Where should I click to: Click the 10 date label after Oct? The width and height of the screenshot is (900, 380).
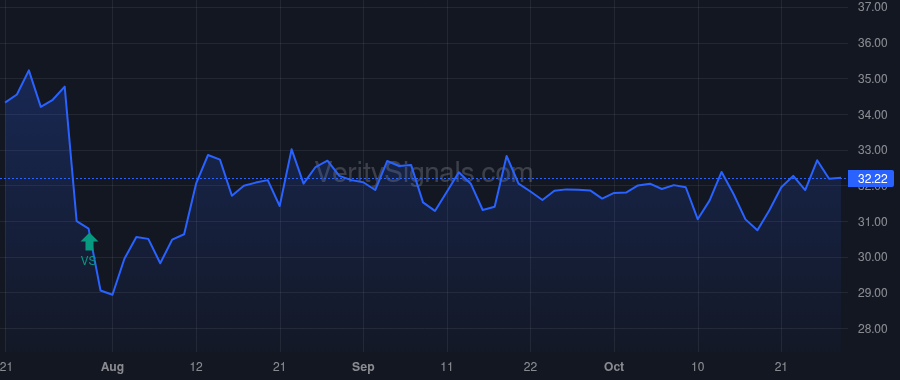[698, 367]
